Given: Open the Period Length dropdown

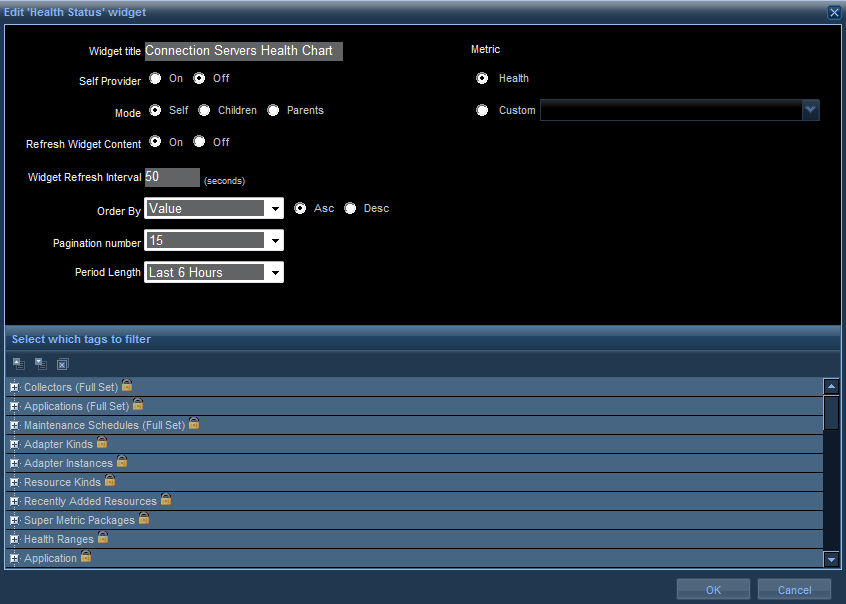Looking at the screenshot, I should pyautogui.click(x=274, y=272).
